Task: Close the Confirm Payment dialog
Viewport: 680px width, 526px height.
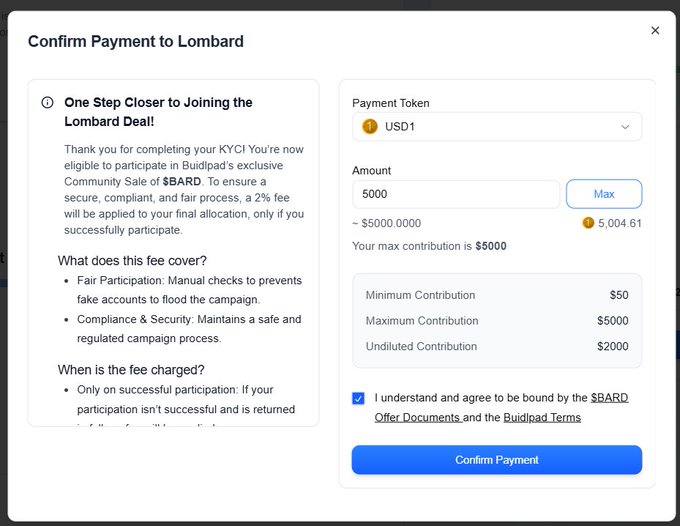Action: pyautogui.click(x=655, y=30)
